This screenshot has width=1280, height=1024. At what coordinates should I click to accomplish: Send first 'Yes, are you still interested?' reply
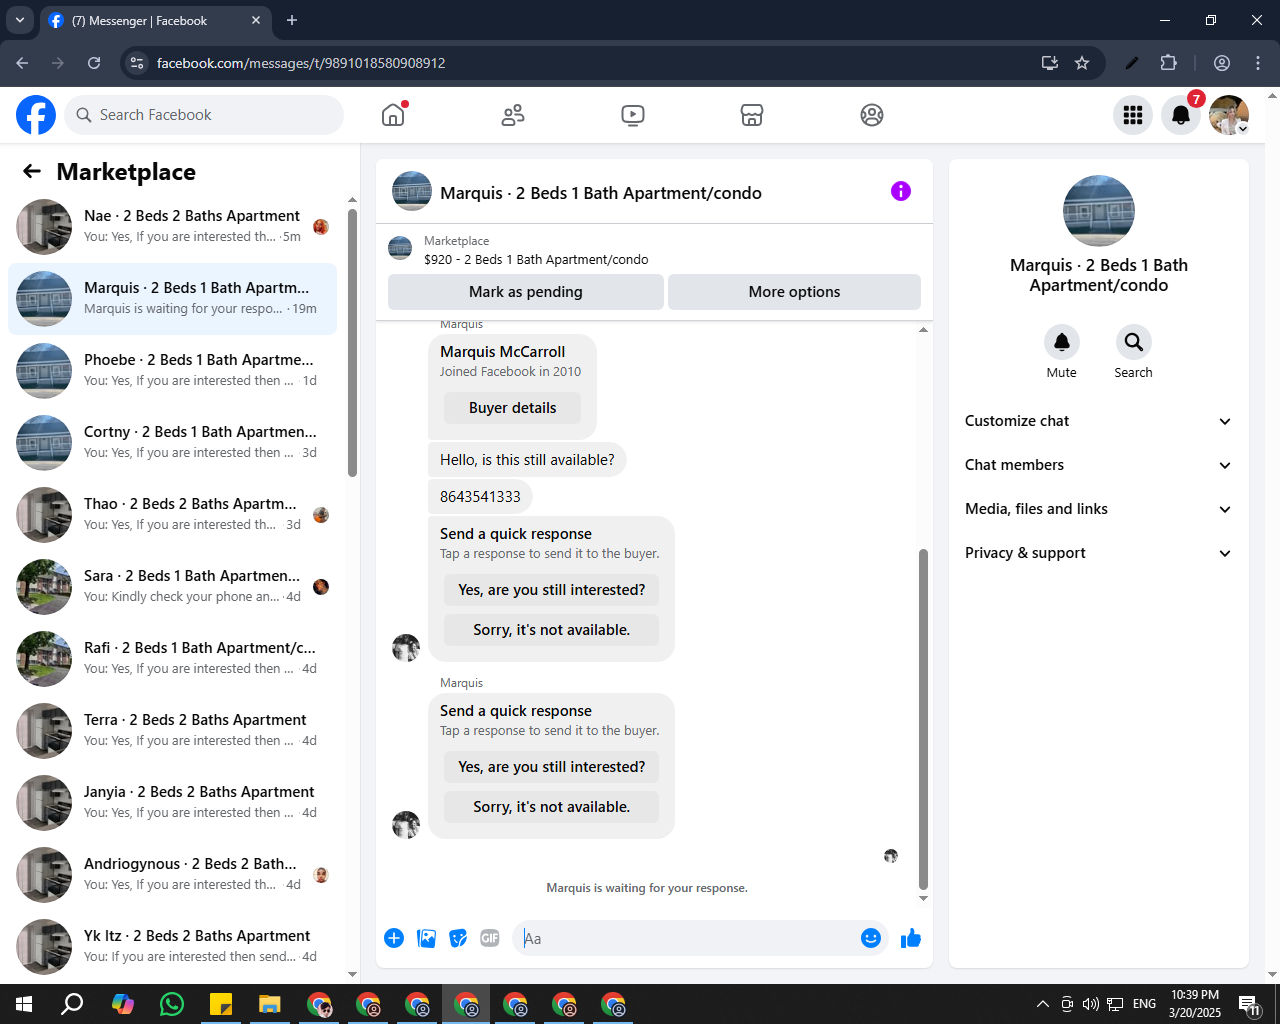552,590
